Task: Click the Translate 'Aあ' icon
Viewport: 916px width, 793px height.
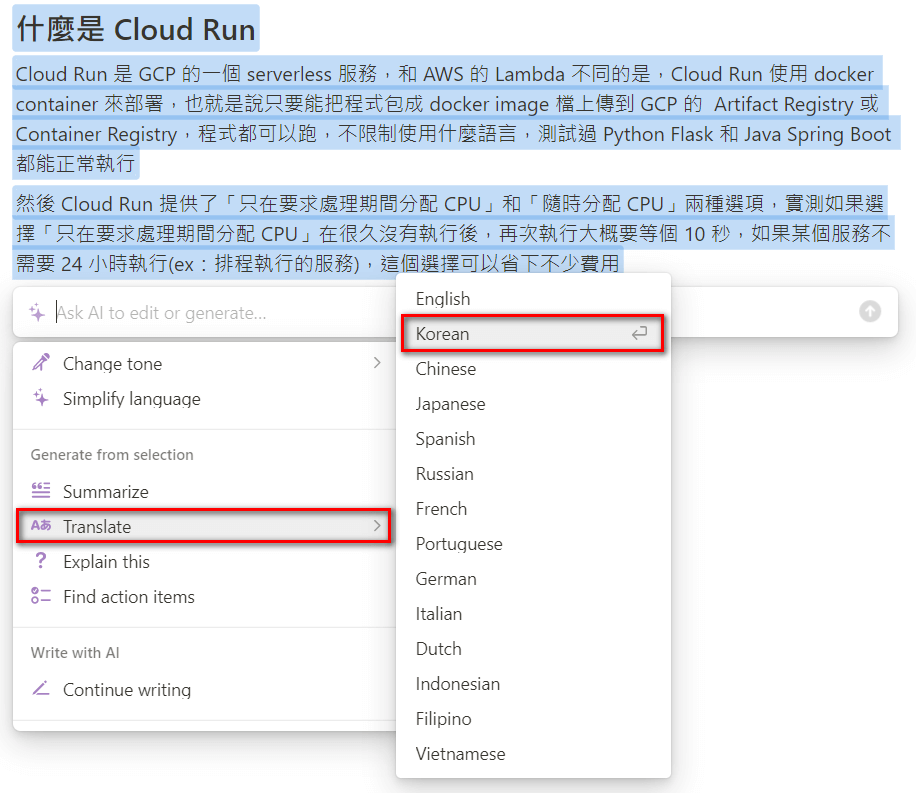Action: [x=43, y=527]
